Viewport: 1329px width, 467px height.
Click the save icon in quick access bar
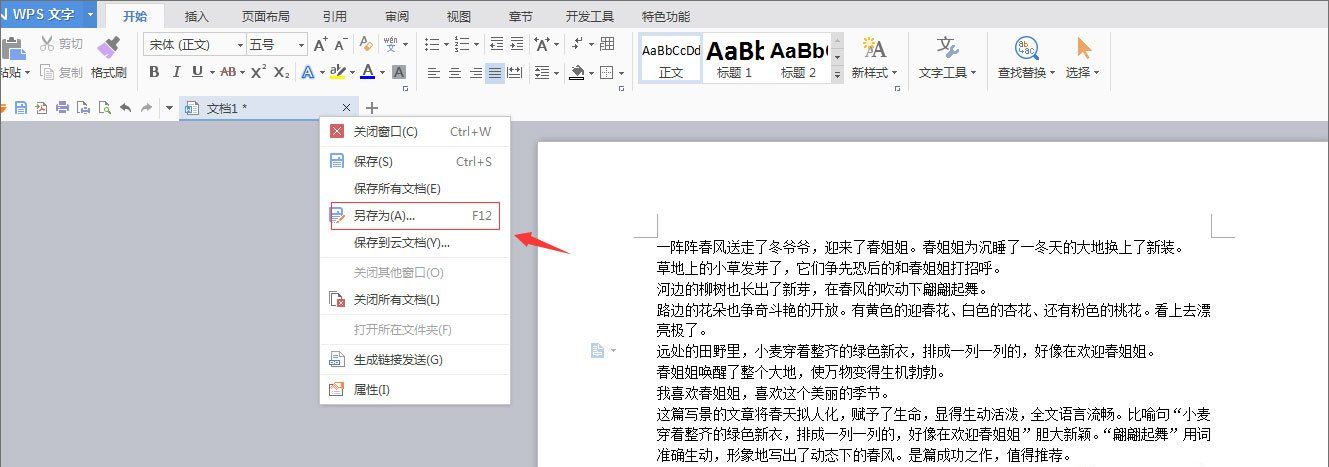tap(20, 107)
